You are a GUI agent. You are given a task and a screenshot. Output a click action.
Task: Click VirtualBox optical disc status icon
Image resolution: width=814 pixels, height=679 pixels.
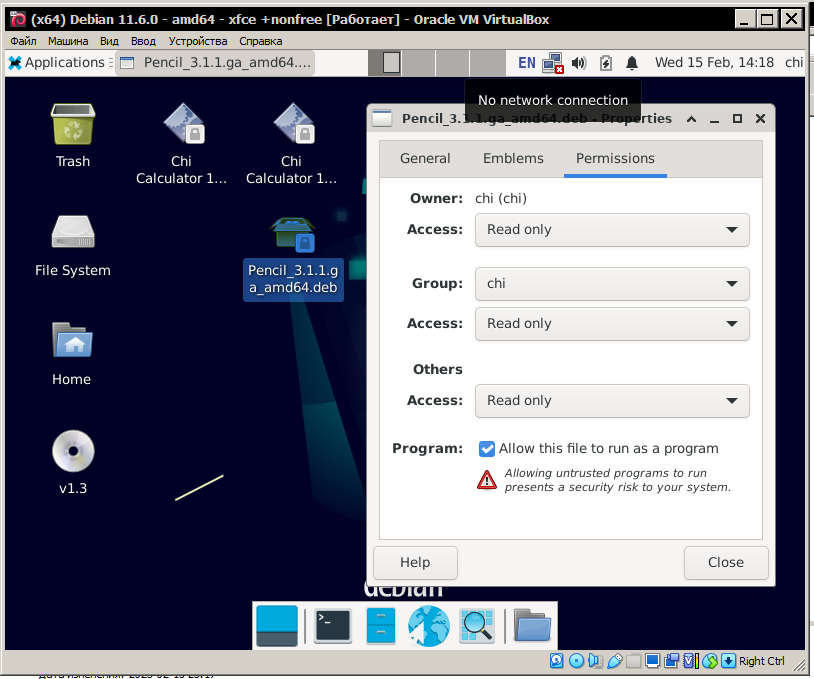tap(576, 660)
